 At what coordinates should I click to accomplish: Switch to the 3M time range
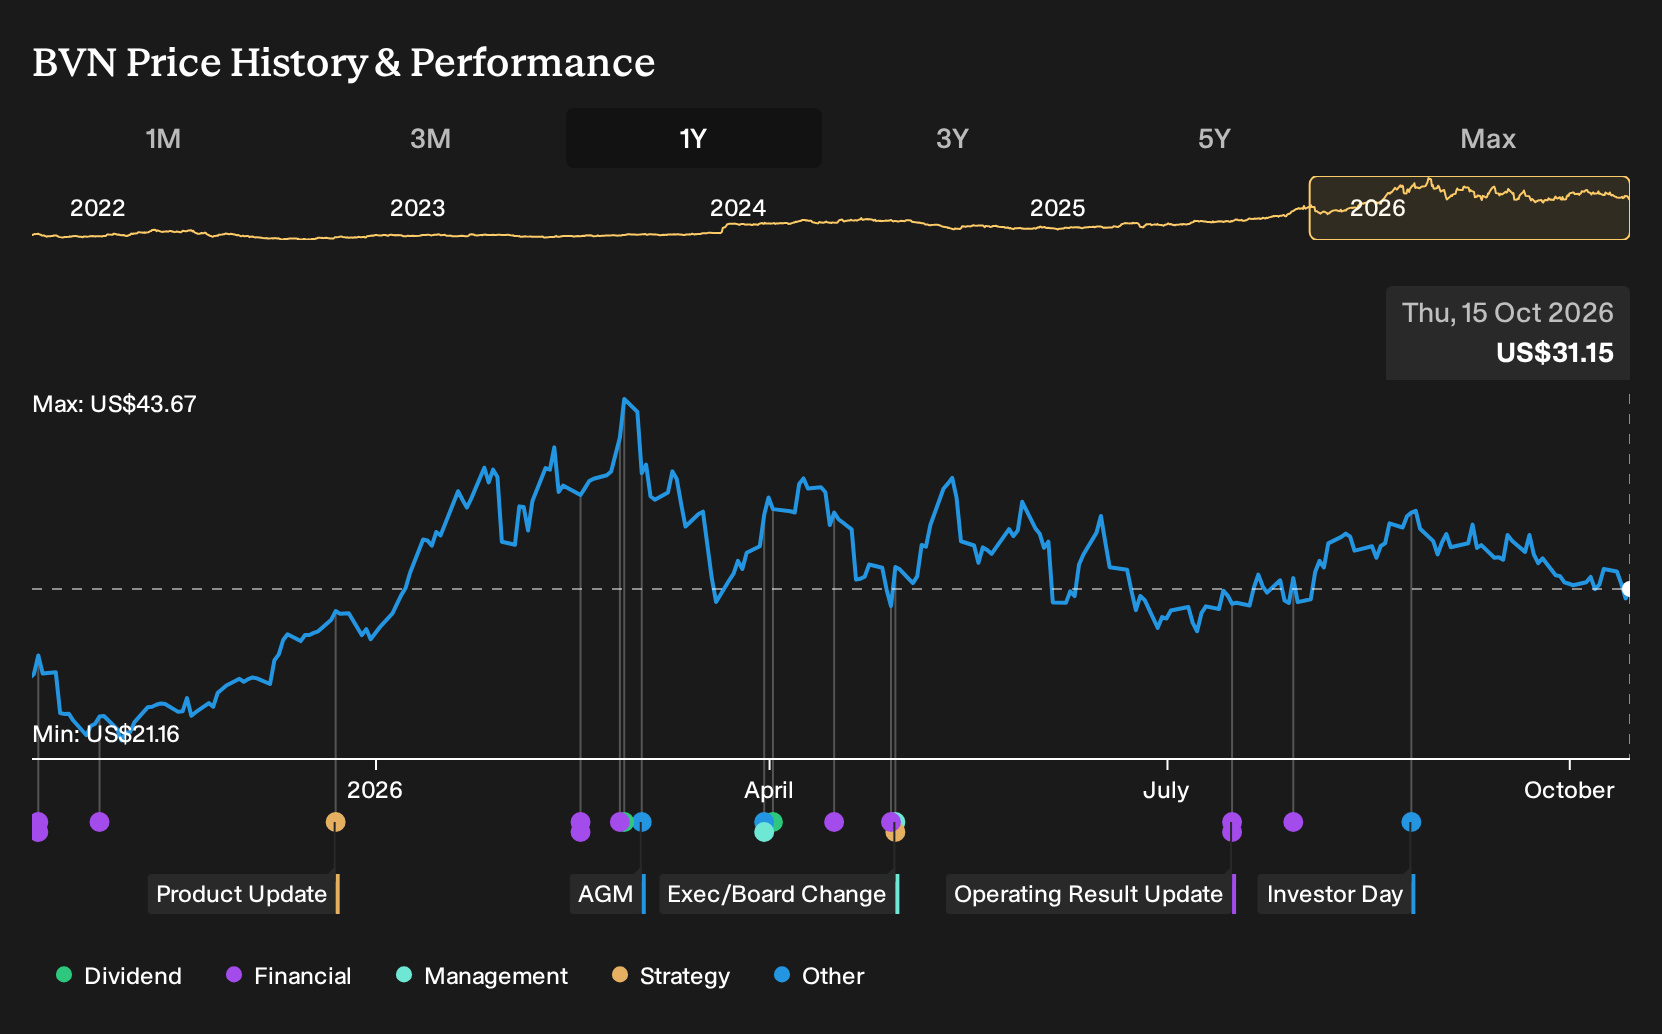430,138
